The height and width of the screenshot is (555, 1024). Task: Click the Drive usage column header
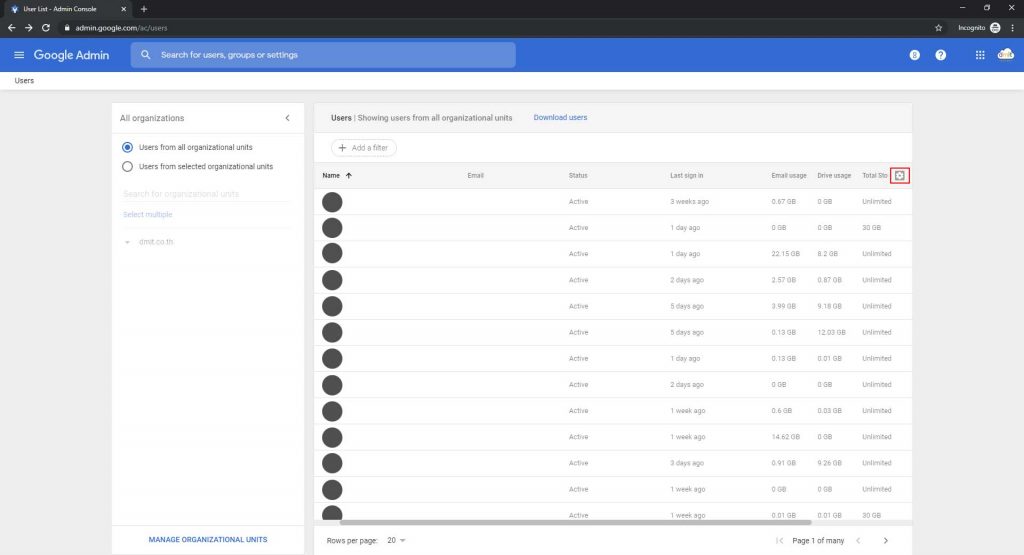point(834,175)
